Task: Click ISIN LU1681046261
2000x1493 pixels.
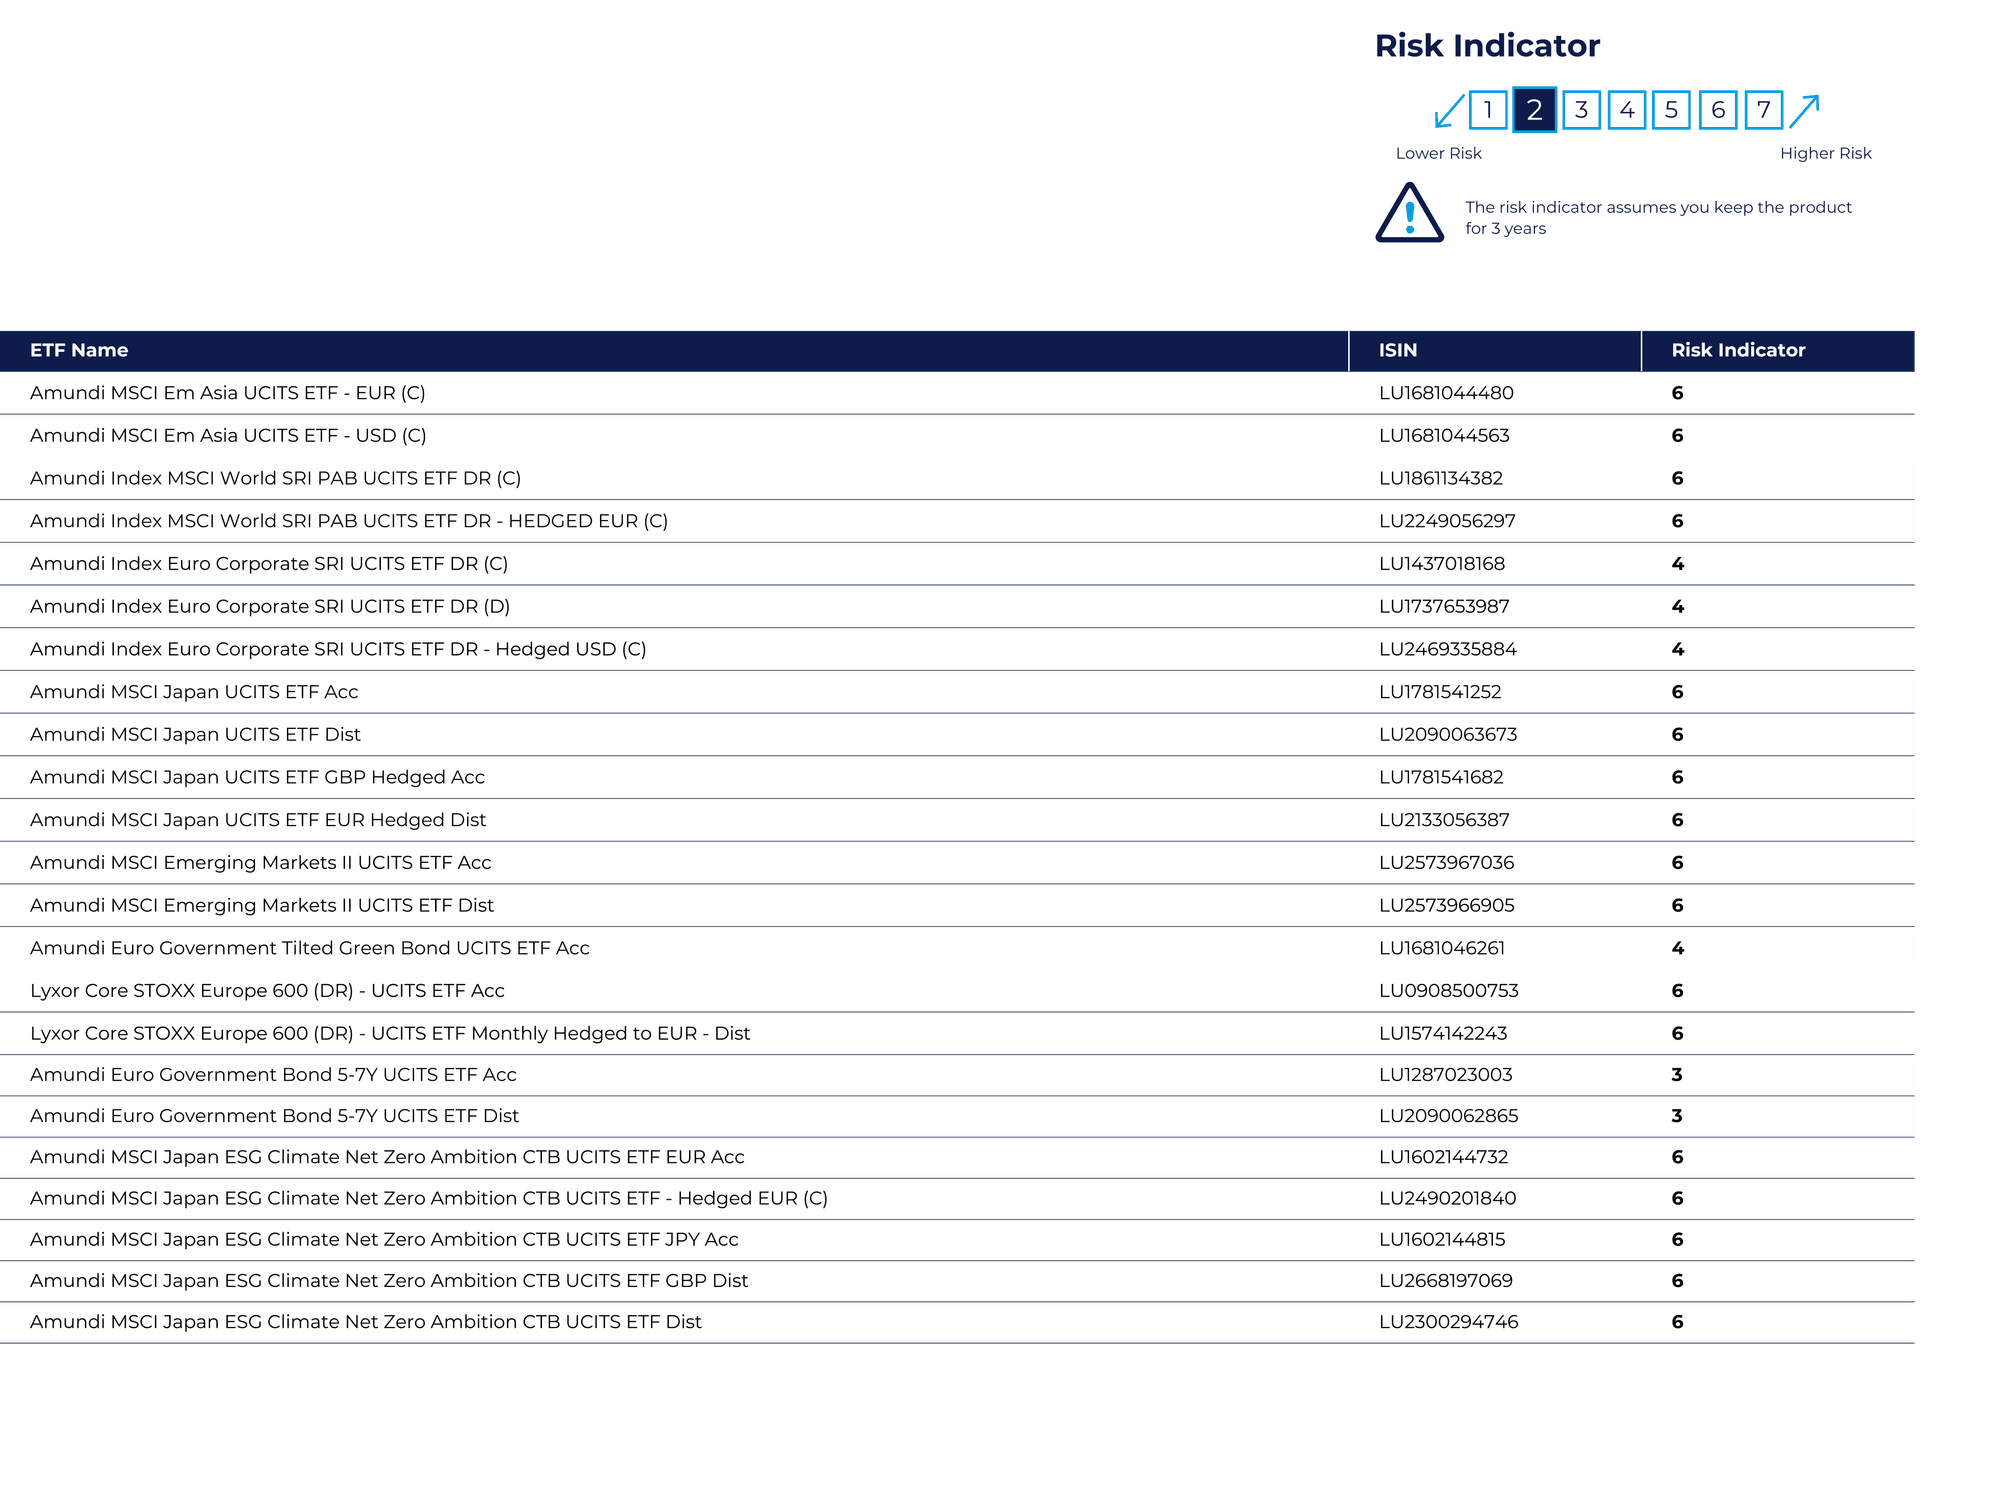Action: point(1442,948)
